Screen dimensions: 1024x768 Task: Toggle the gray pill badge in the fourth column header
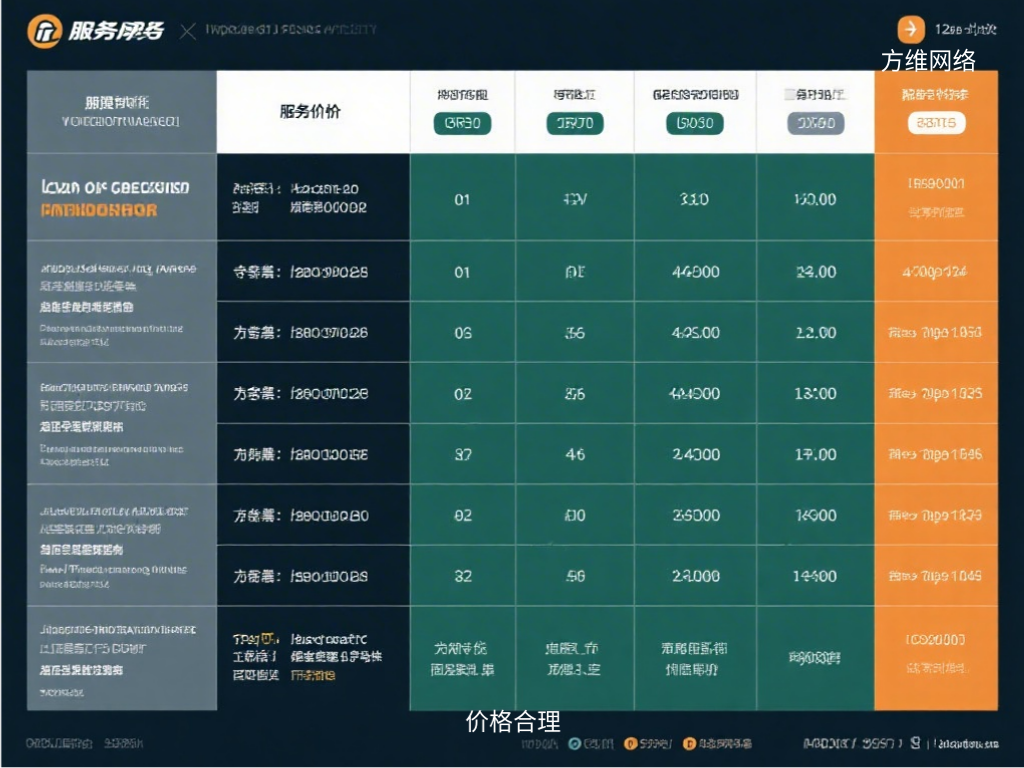[816, 124]
